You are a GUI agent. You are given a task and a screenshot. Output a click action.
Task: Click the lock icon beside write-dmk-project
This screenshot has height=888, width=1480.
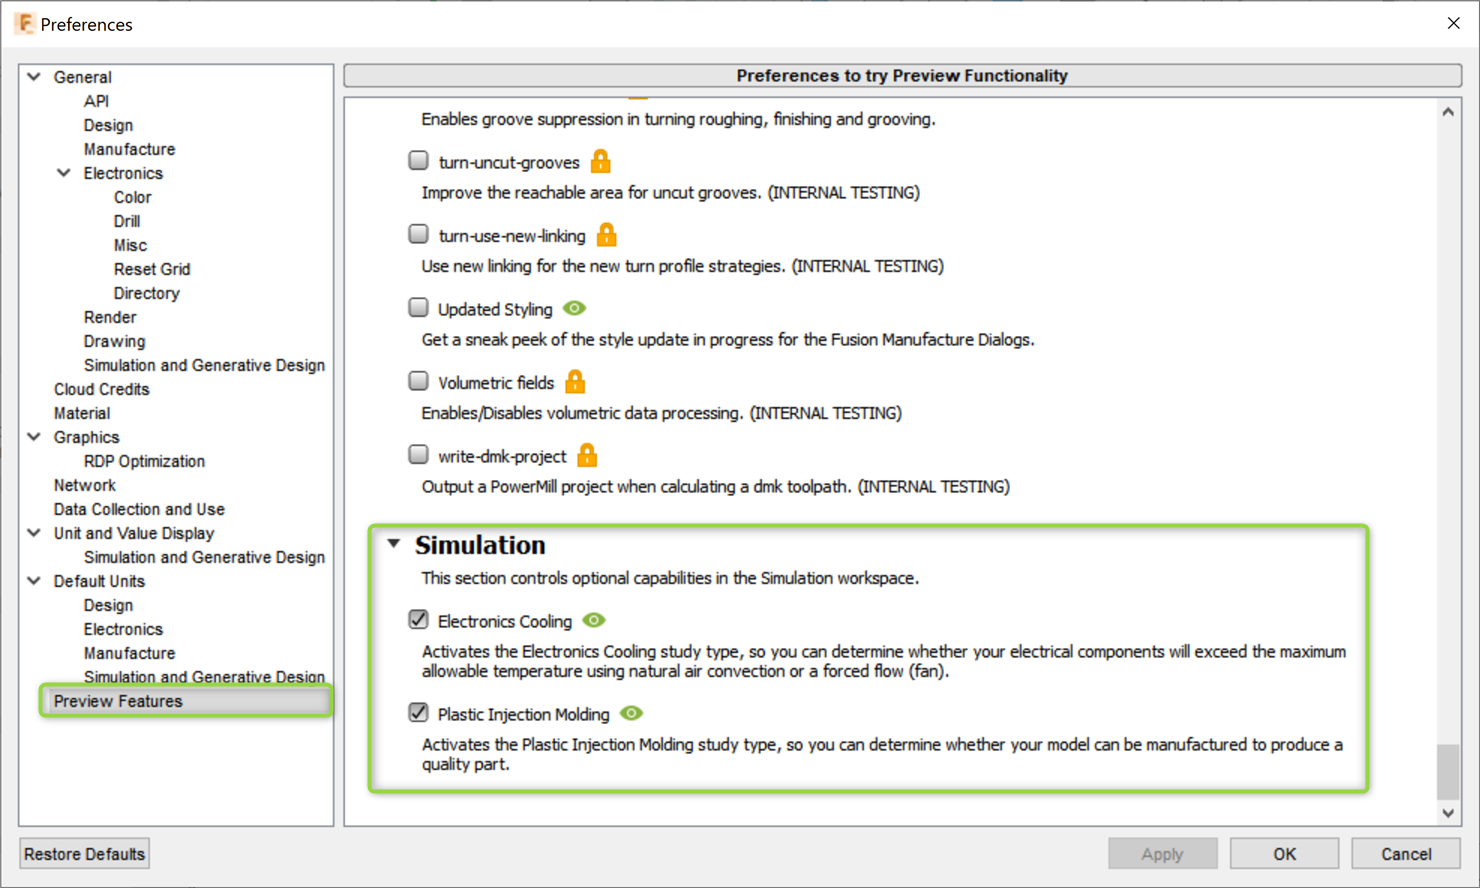(x=588, y=454)
